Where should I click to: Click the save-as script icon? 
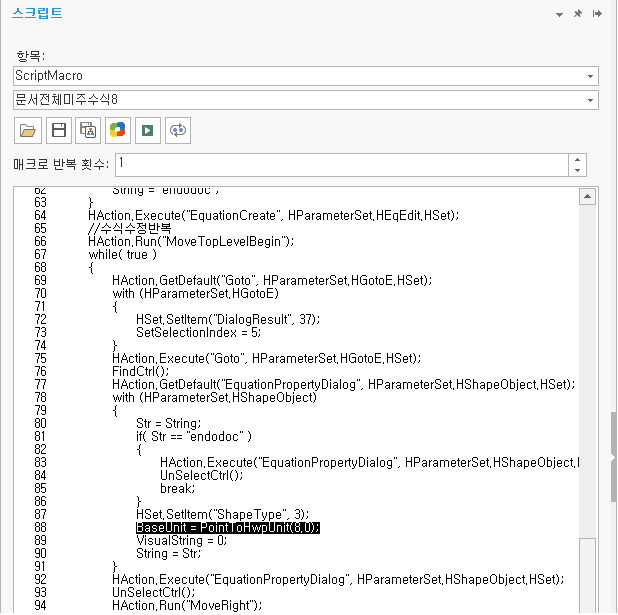[x=88, y=130]
